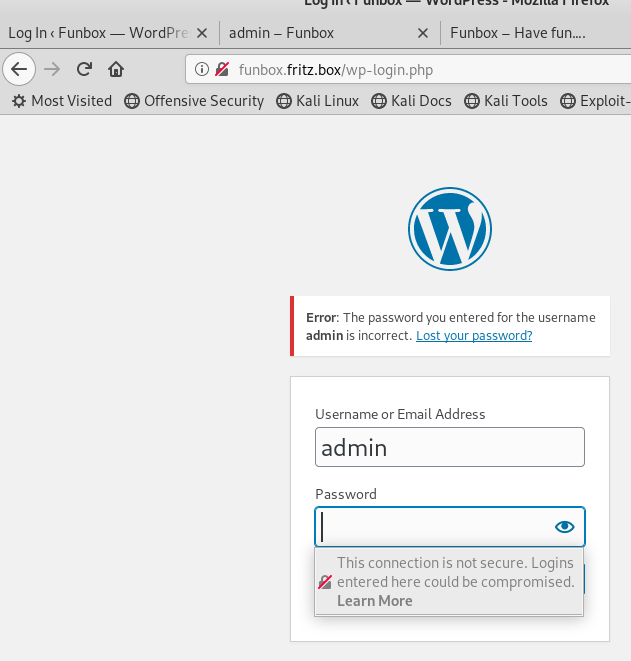Reload the wp-login page
This screenshot has width=631, height=661.
coord(84,69)
